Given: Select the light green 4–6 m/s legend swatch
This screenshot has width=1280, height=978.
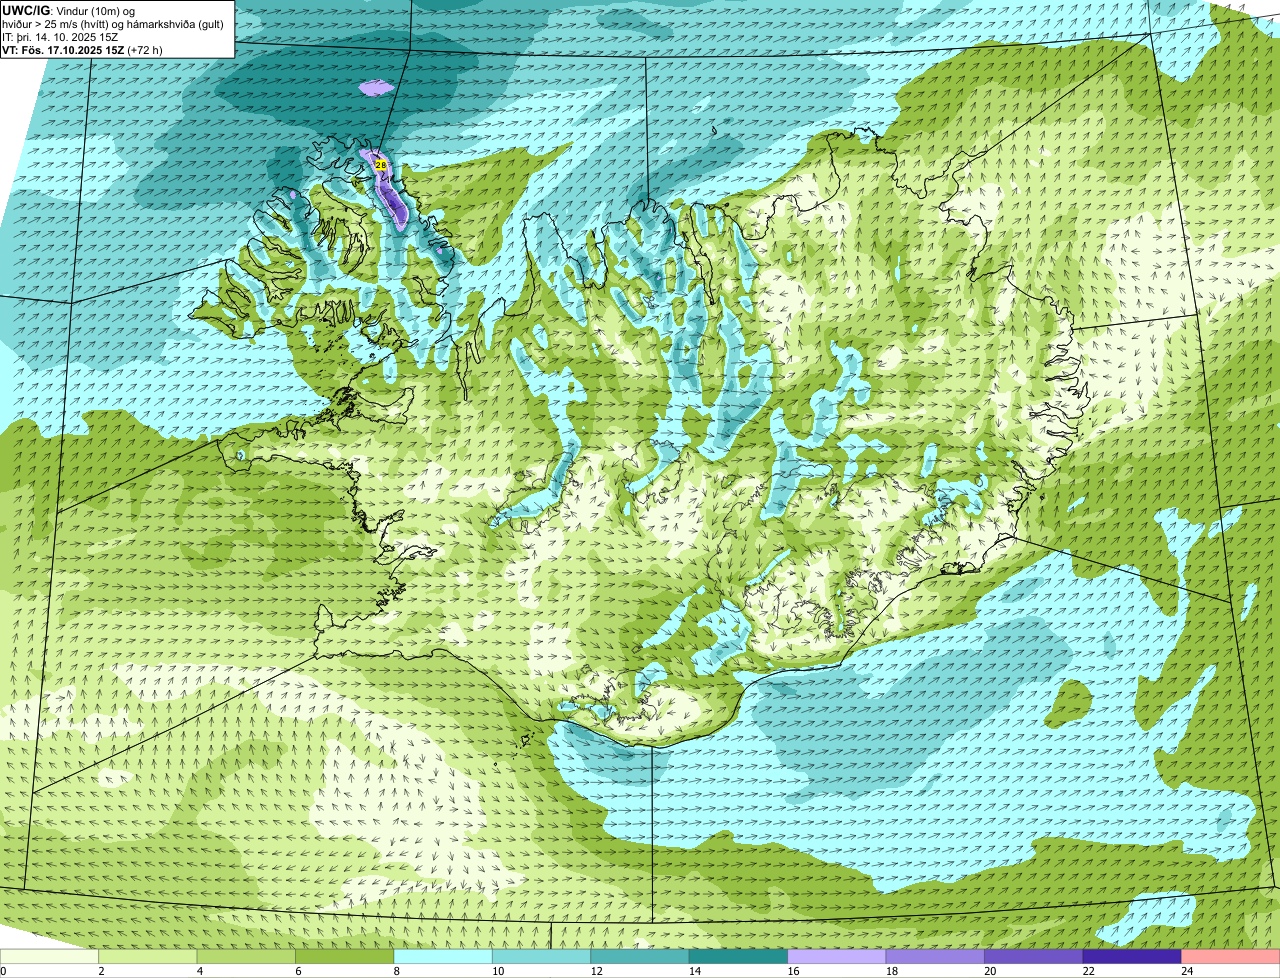Looking at the screenshot, I should pos(247,957).
